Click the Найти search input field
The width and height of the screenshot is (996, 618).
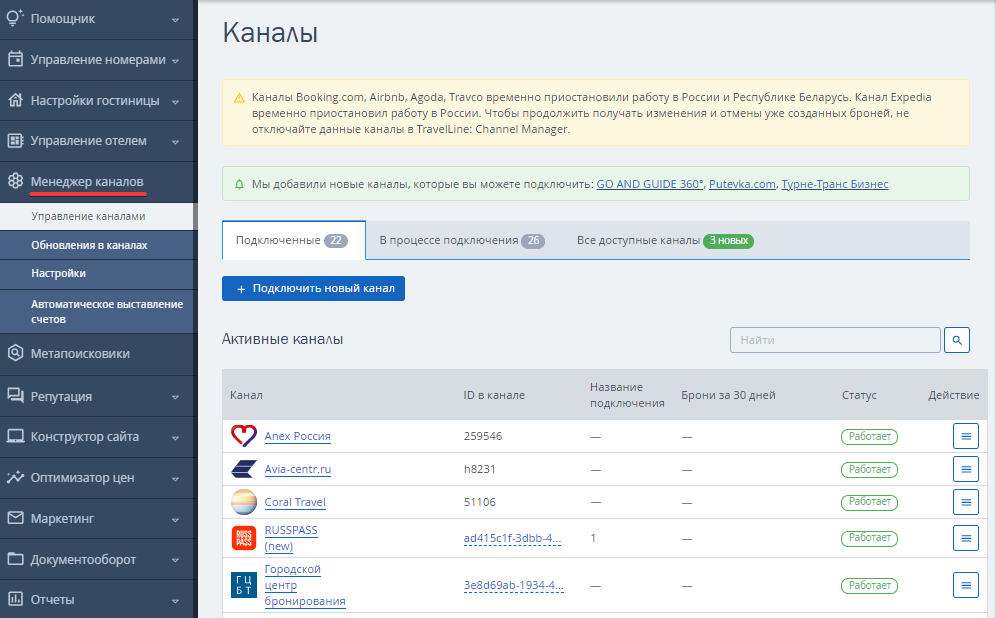(x=835, y=340)
